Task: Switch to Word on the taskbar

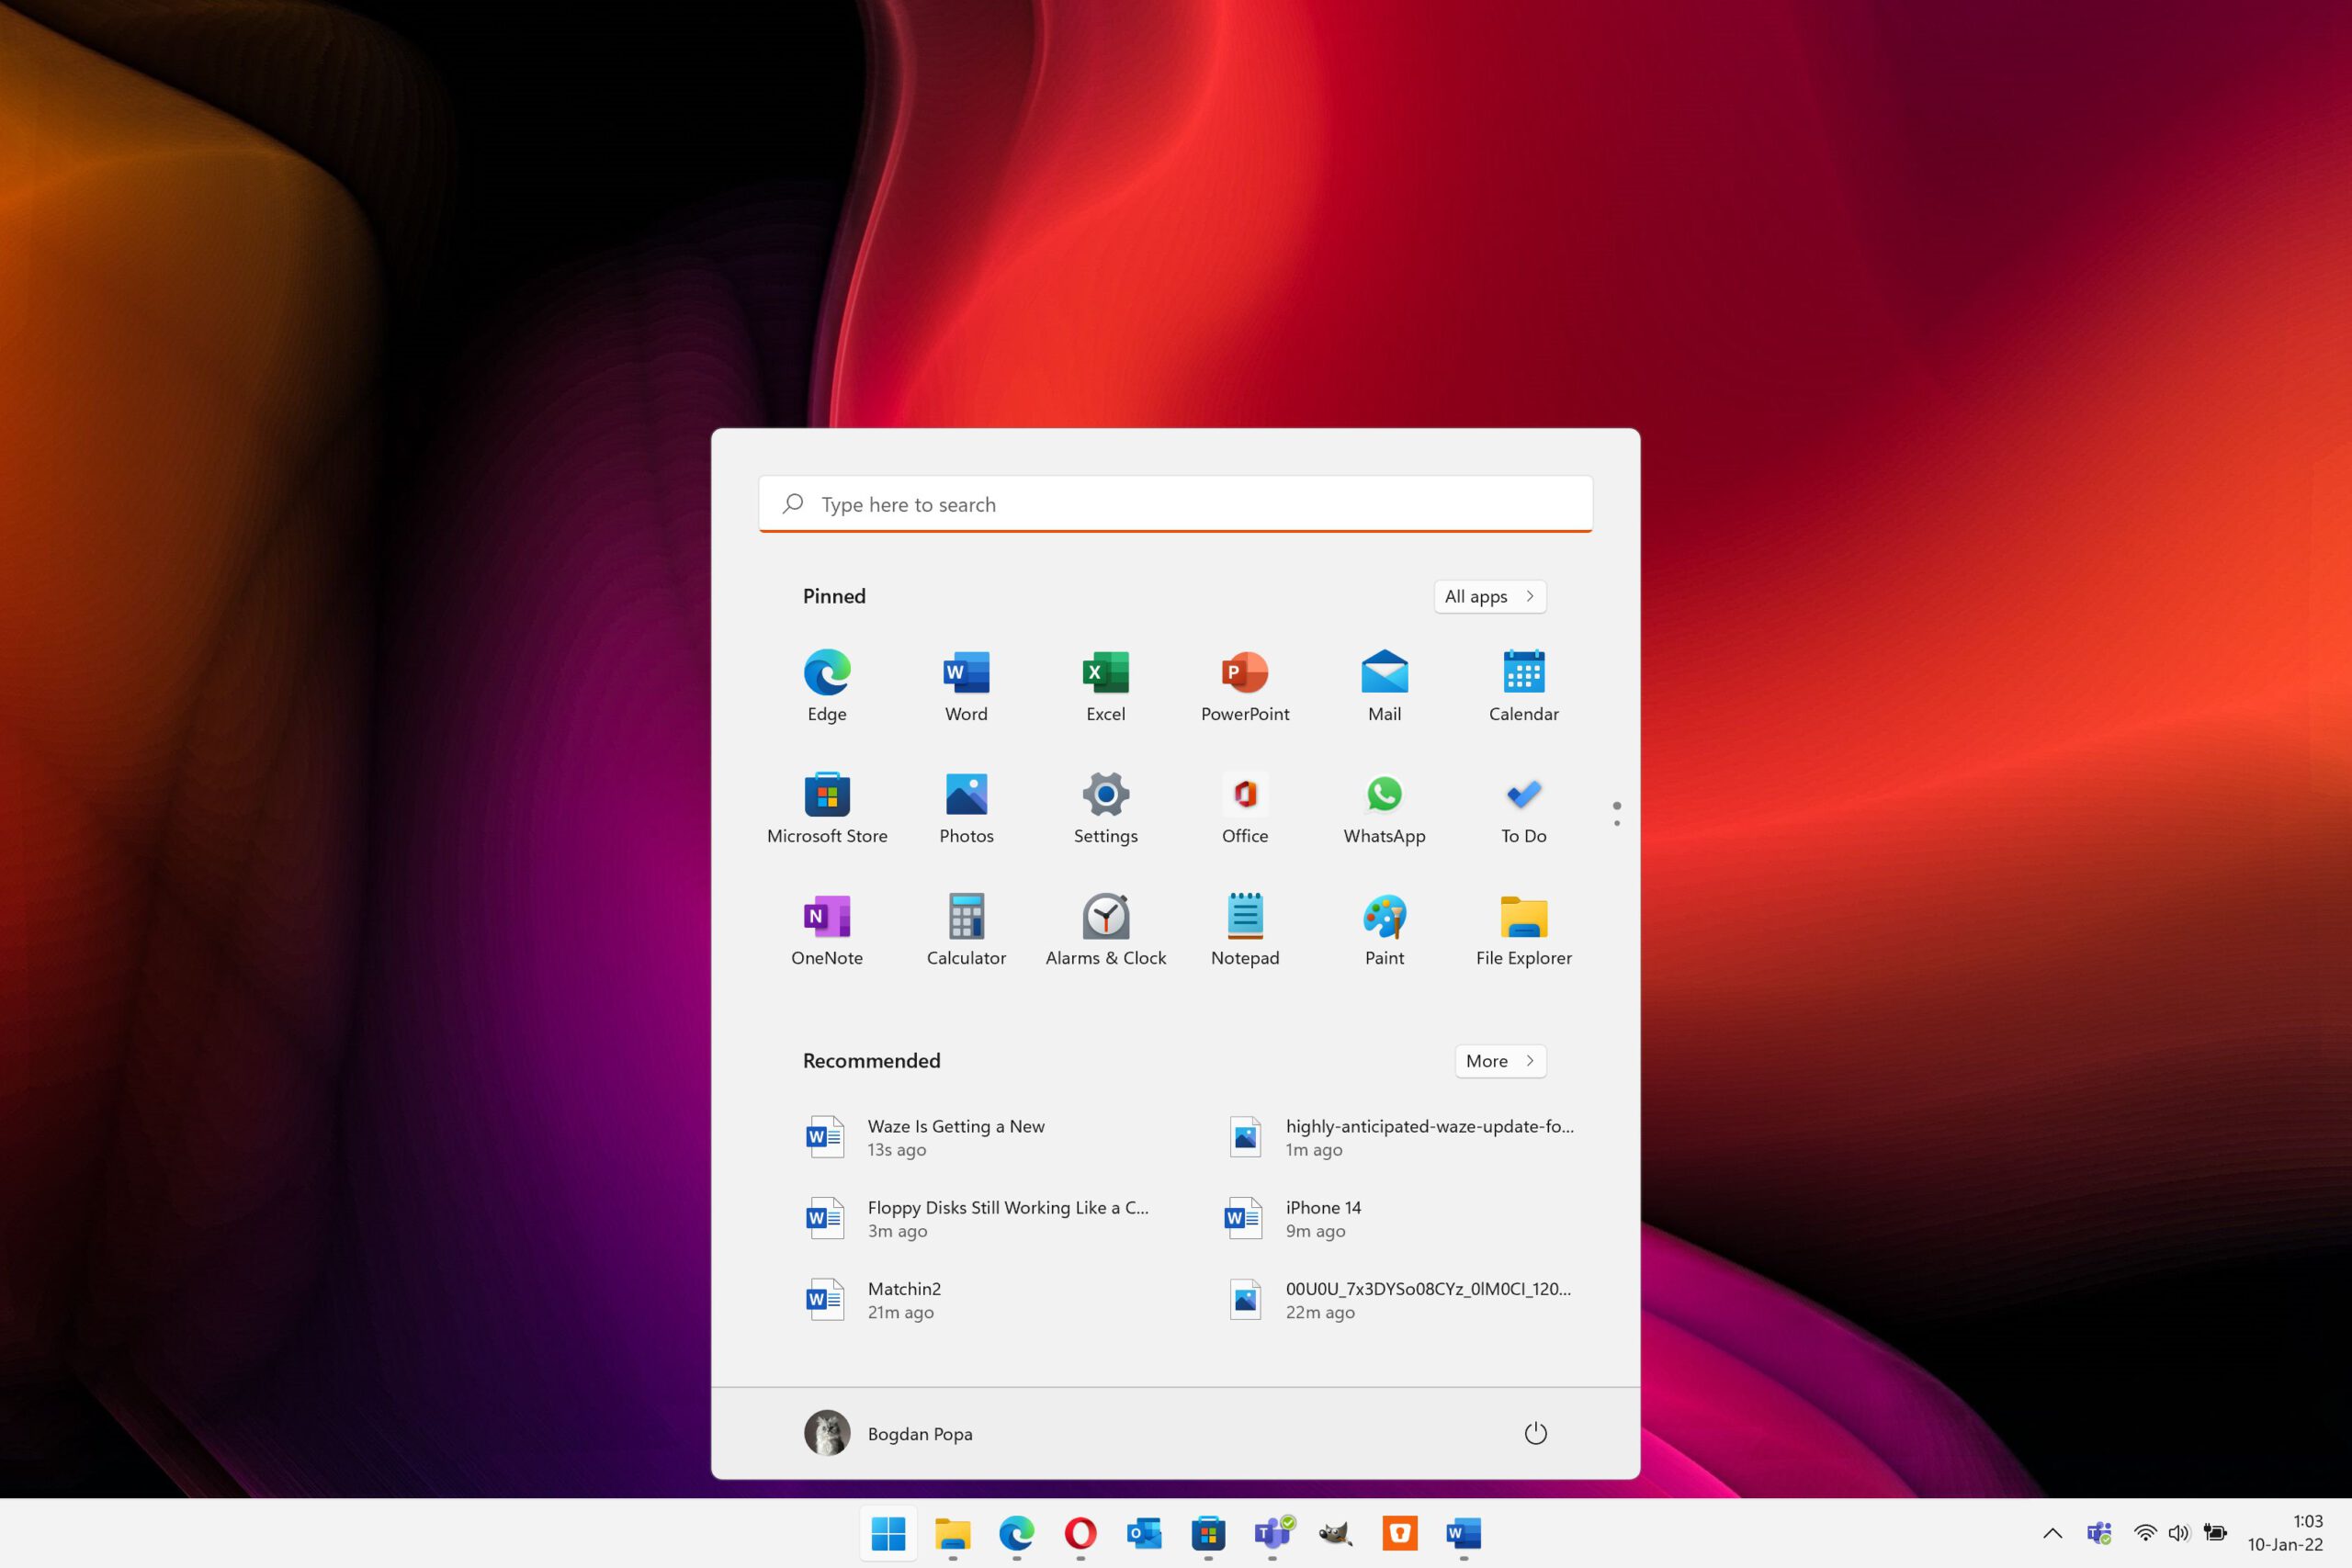Action: click(1464, 1532)
